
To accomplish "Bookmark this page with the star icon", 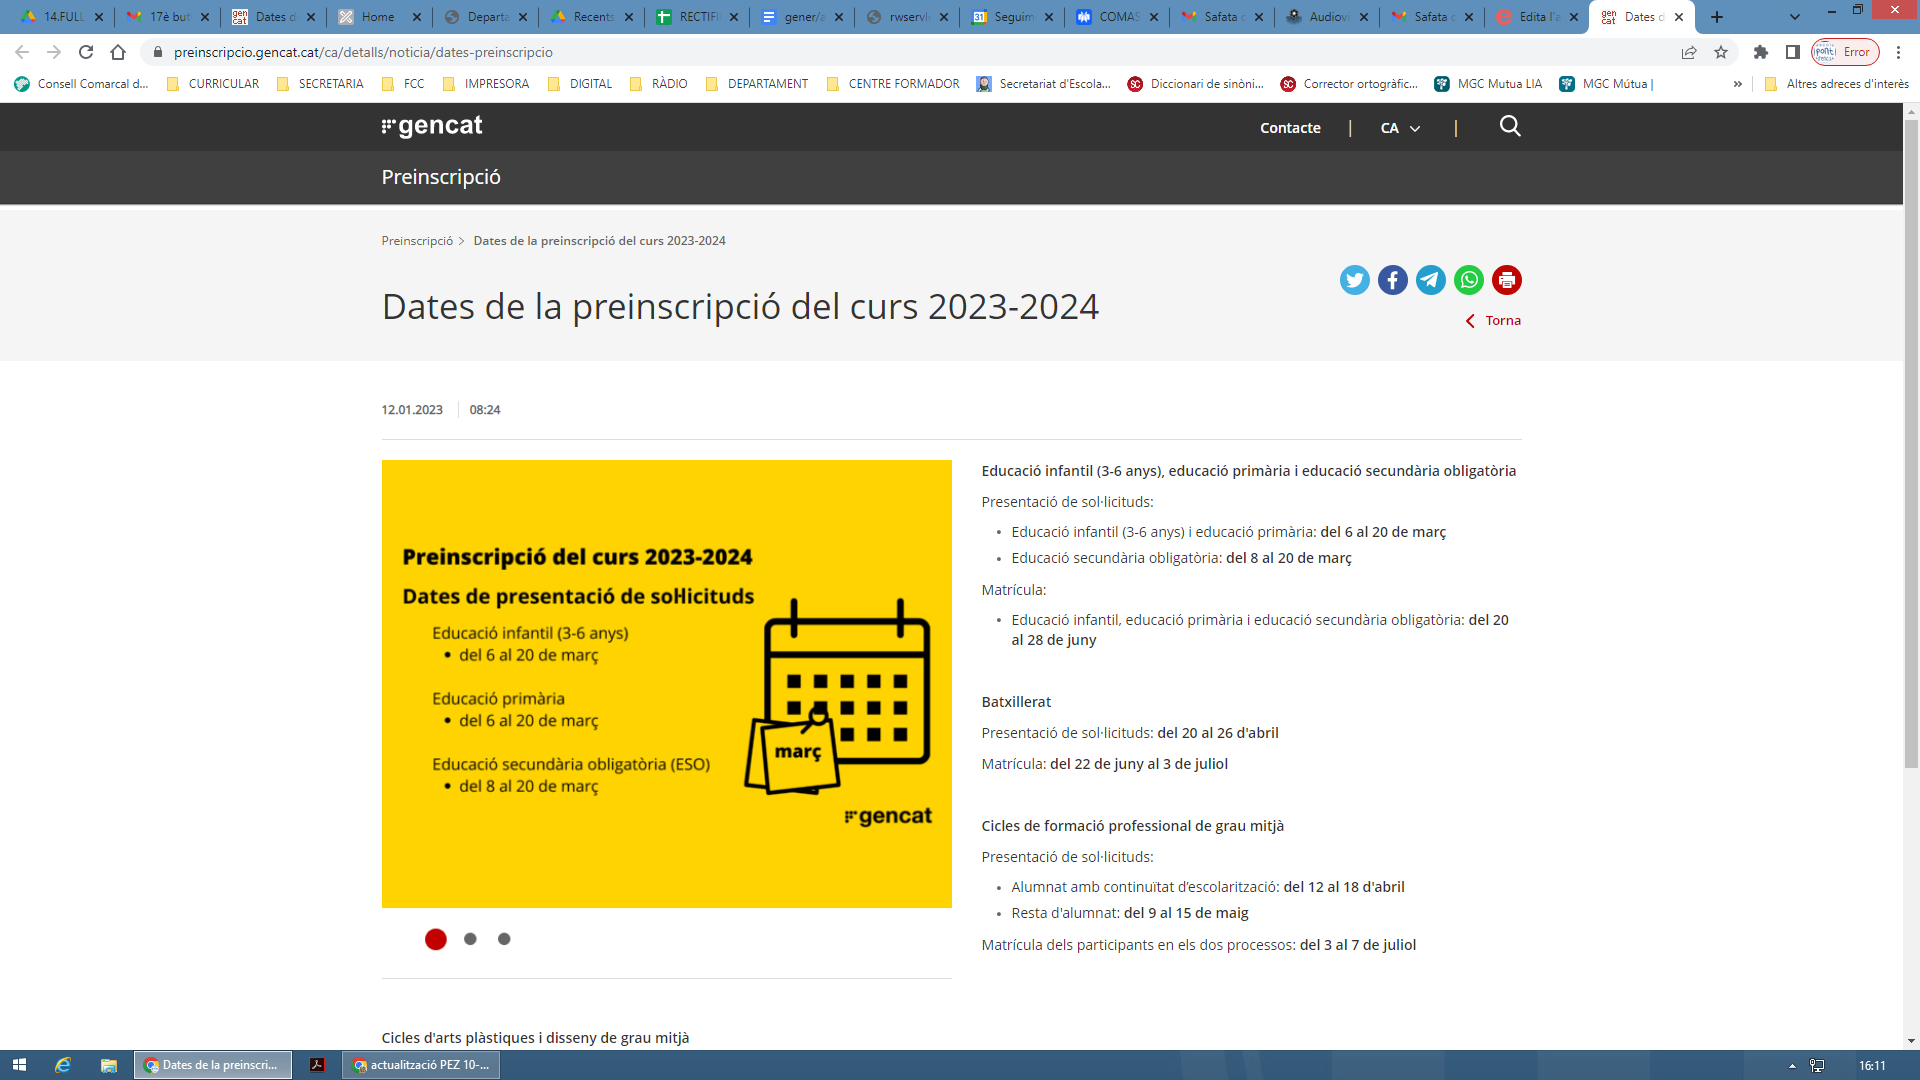I will 1721,52.
